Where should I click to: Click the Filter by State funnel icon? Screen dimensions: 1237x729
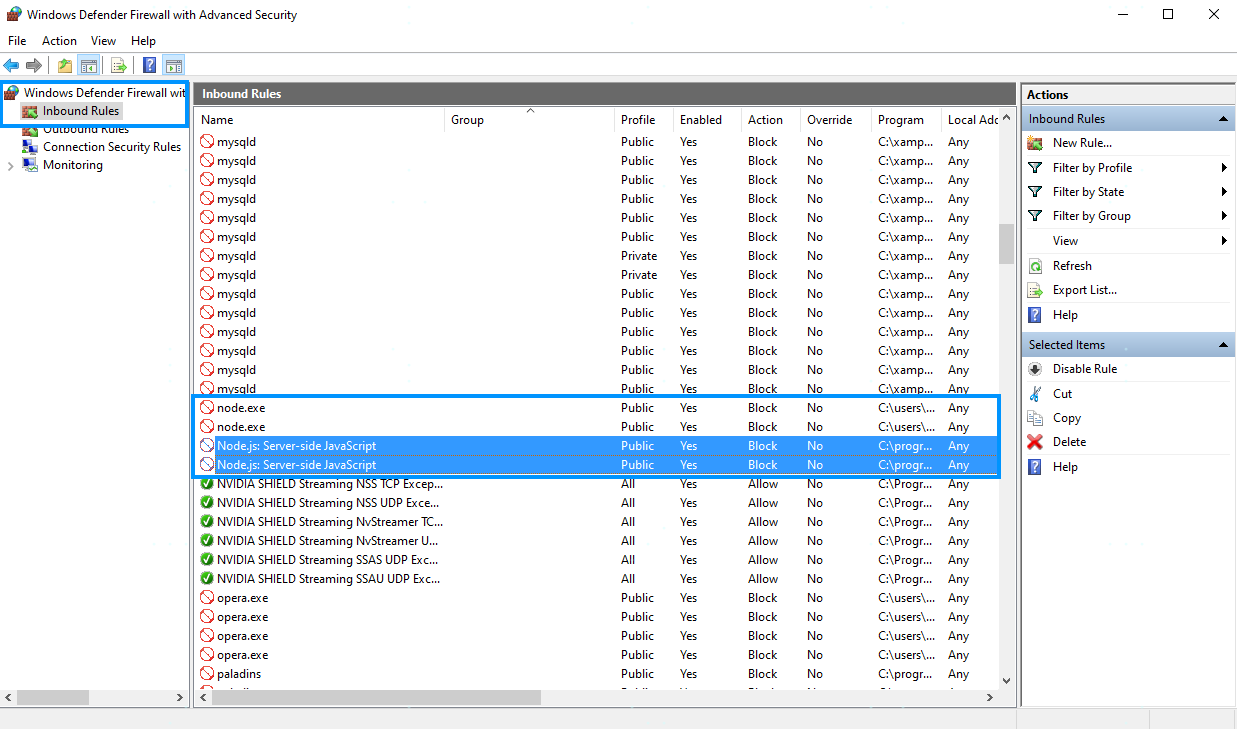click(x=1036, y=192)
